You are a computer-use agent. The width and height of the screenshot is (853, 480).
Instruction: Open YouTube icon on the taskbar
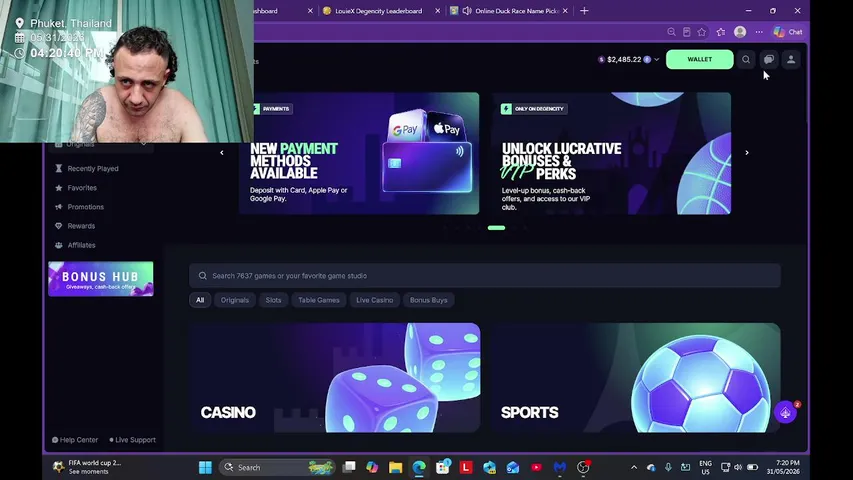536,467
